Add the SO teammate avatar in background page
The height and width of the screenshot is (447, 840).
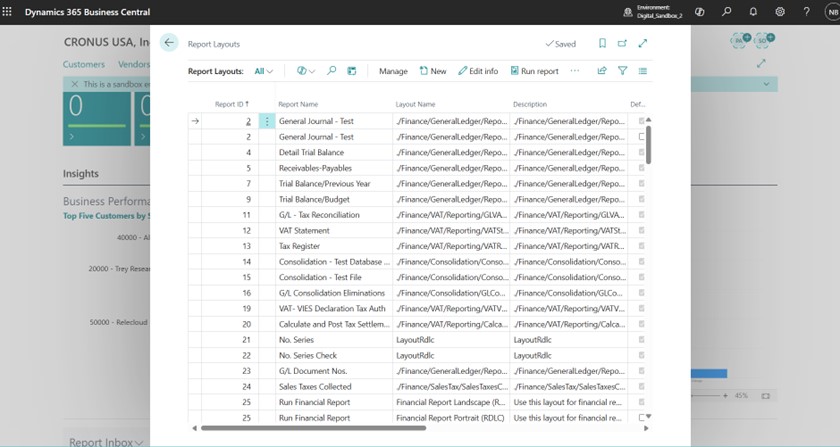coord(763,40)
